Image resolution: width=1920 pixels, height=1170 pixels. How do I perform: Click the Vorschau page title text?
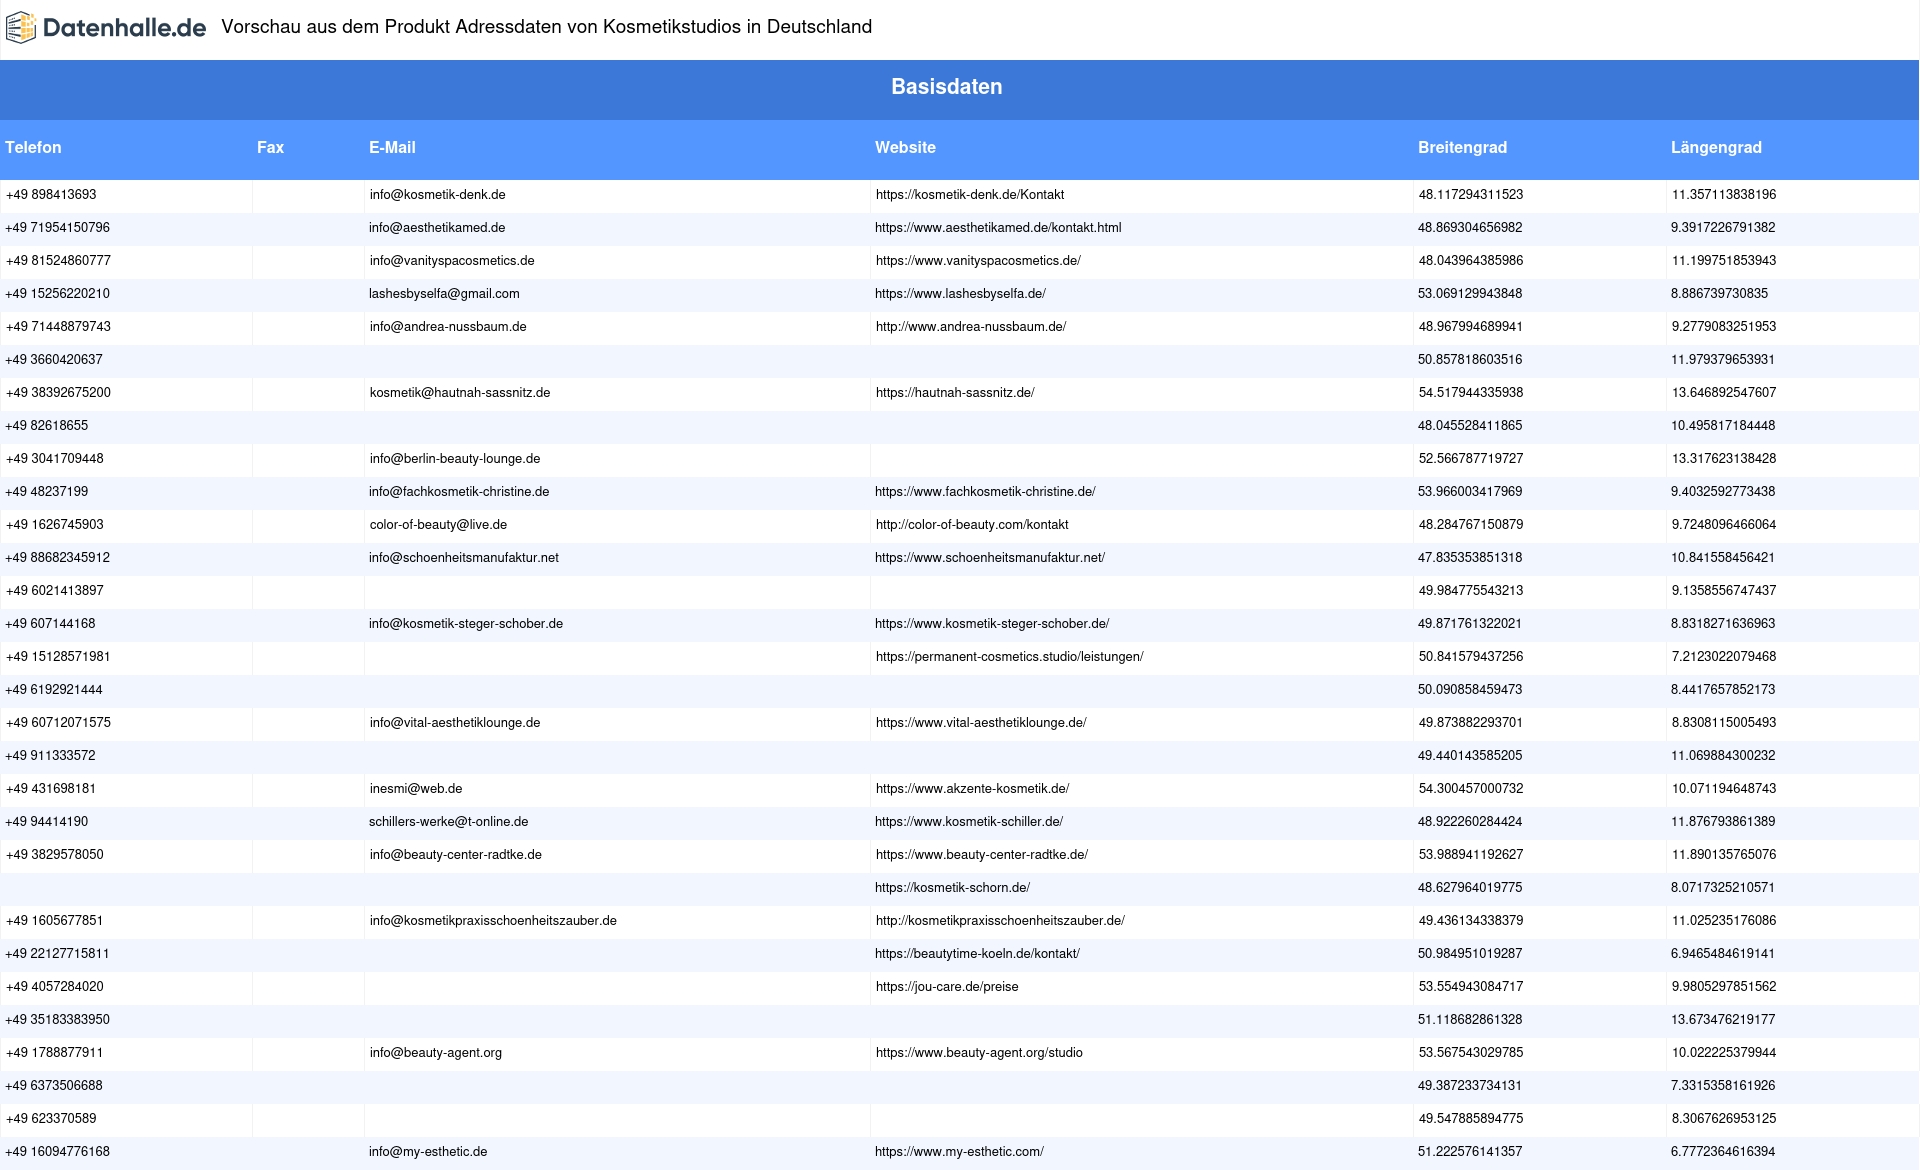pyautogui.click(x=546, y=27)
